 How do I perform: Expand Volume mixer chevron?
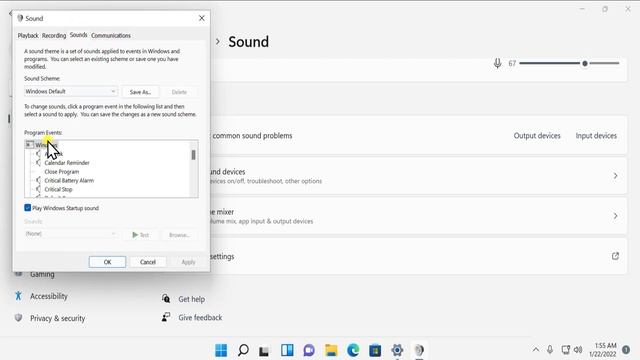click(615, 216)
